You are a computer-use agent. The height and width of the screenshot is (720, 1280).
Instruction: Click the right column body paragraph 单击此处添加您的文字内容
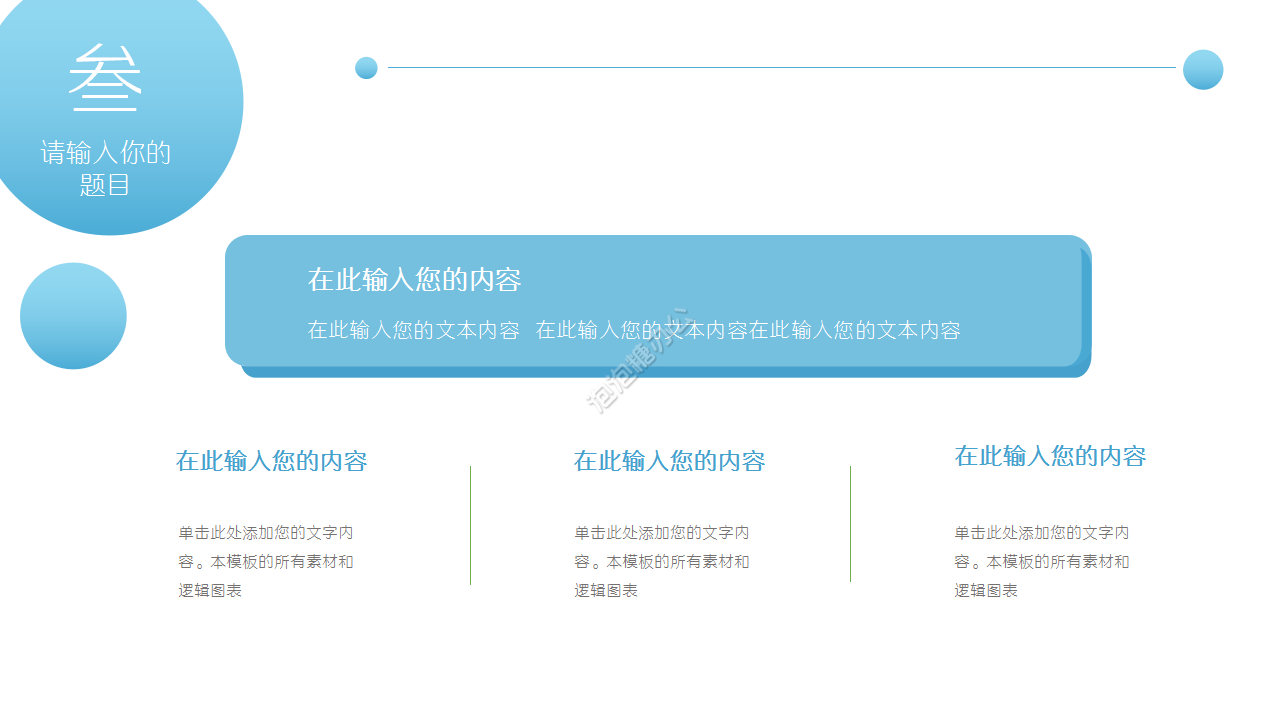[1042, 561]
